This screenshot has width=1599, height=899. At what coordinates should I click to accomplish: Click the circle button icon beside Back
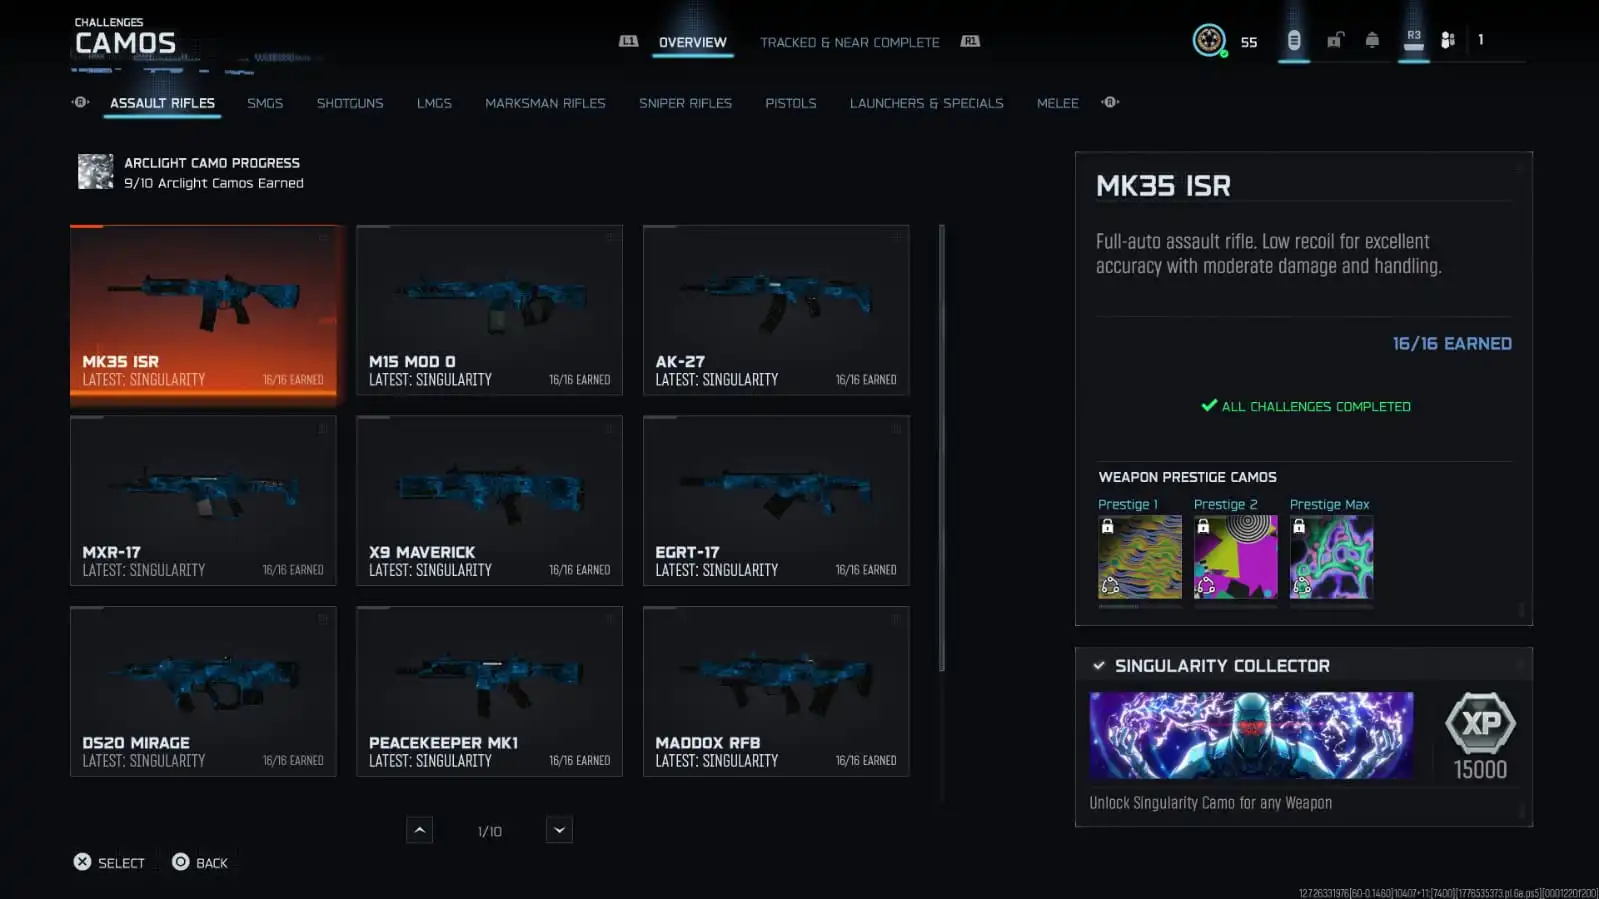click(180, 862)
